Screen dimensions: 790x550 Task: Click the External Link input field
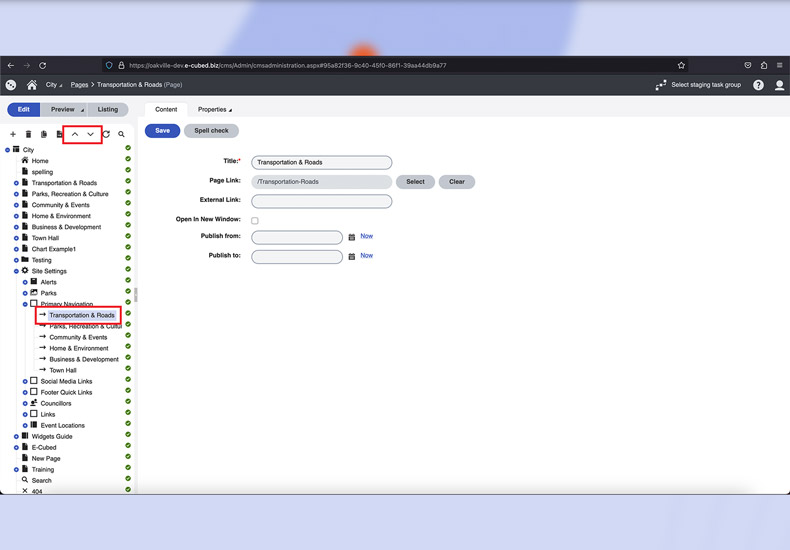[321, 201]
